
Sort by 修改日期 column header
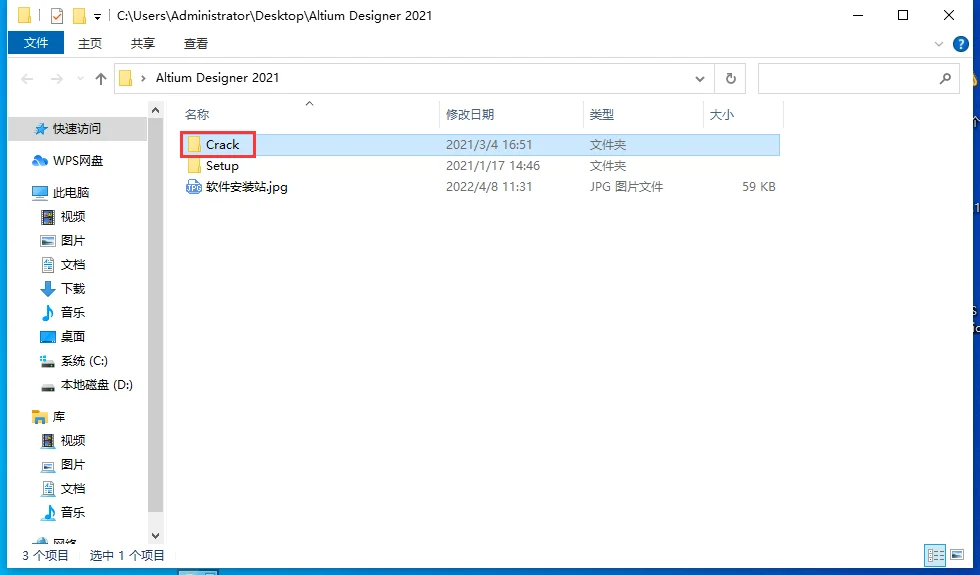coord(470,114)
